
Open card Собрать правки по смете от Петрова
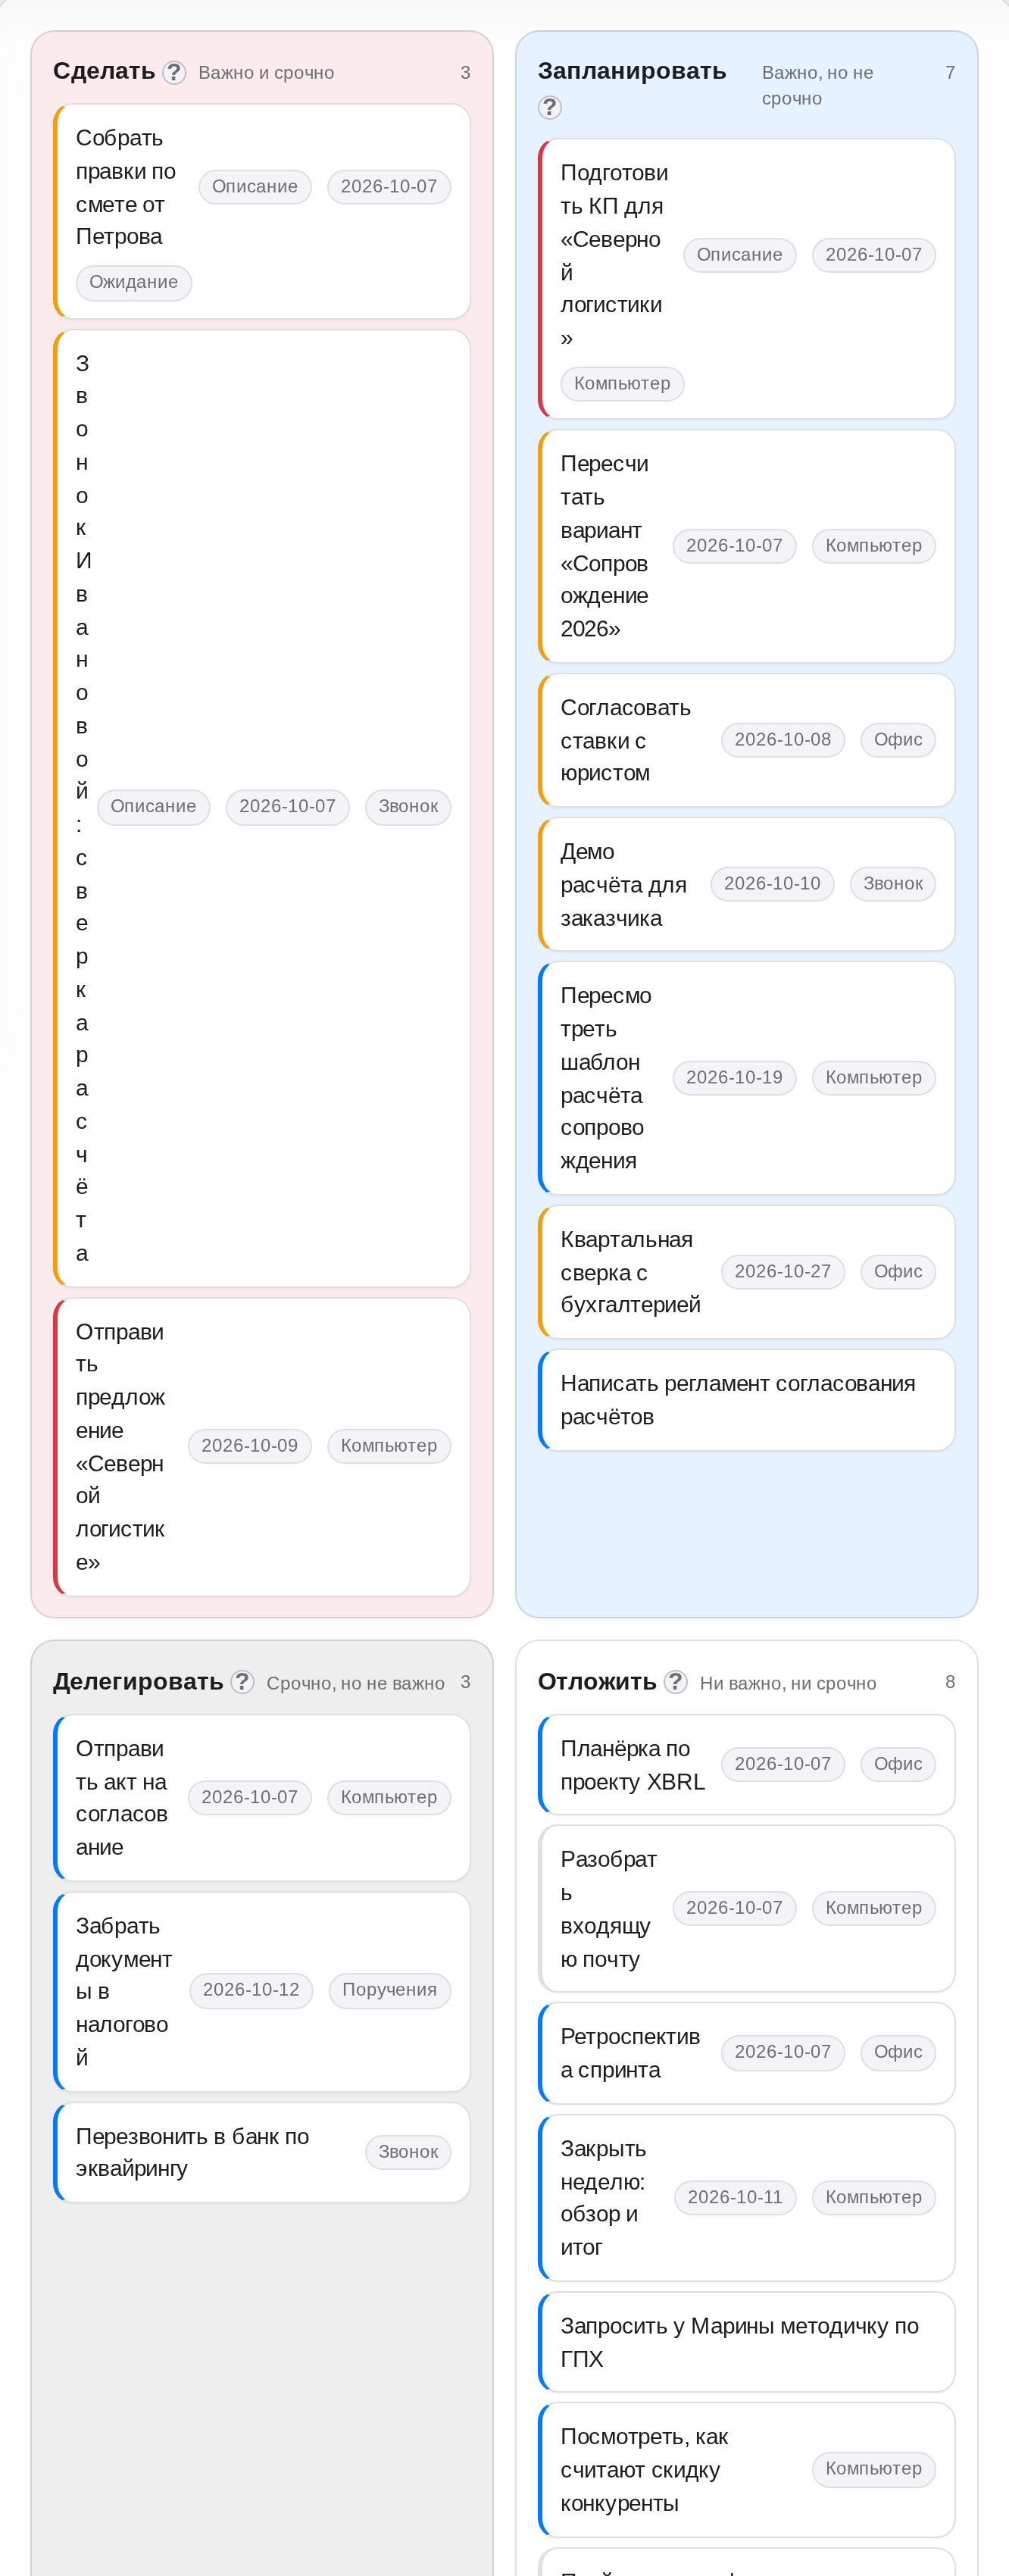(262, 211)
